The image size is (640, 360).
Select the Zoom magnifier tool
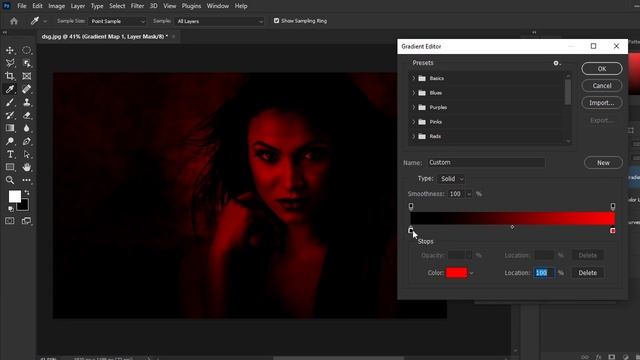(x=10, y=180)
